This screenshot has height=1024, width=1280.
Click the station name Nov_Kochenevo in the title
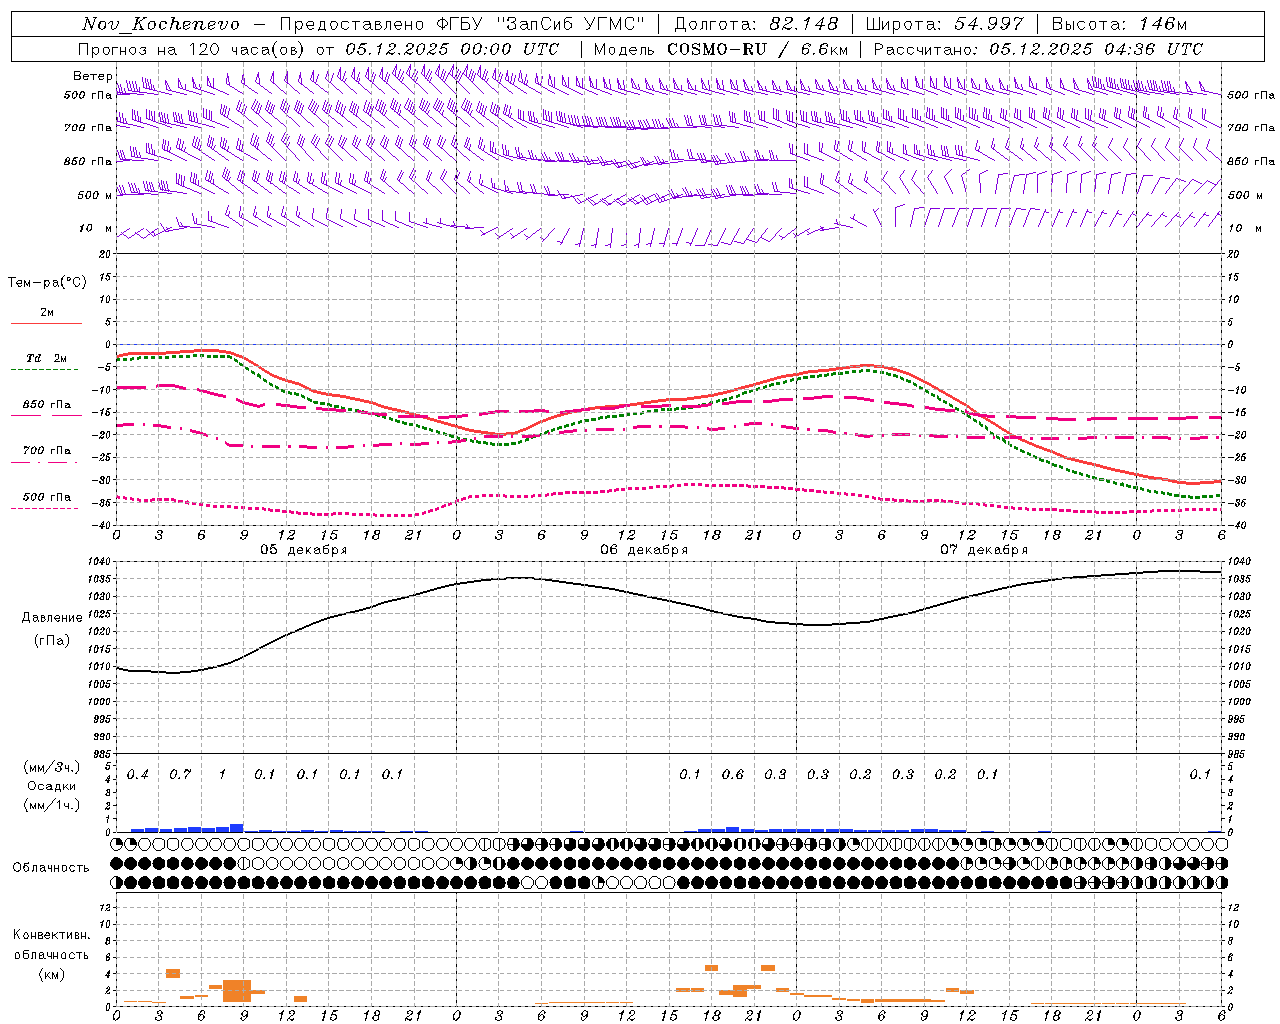[160, 25]
